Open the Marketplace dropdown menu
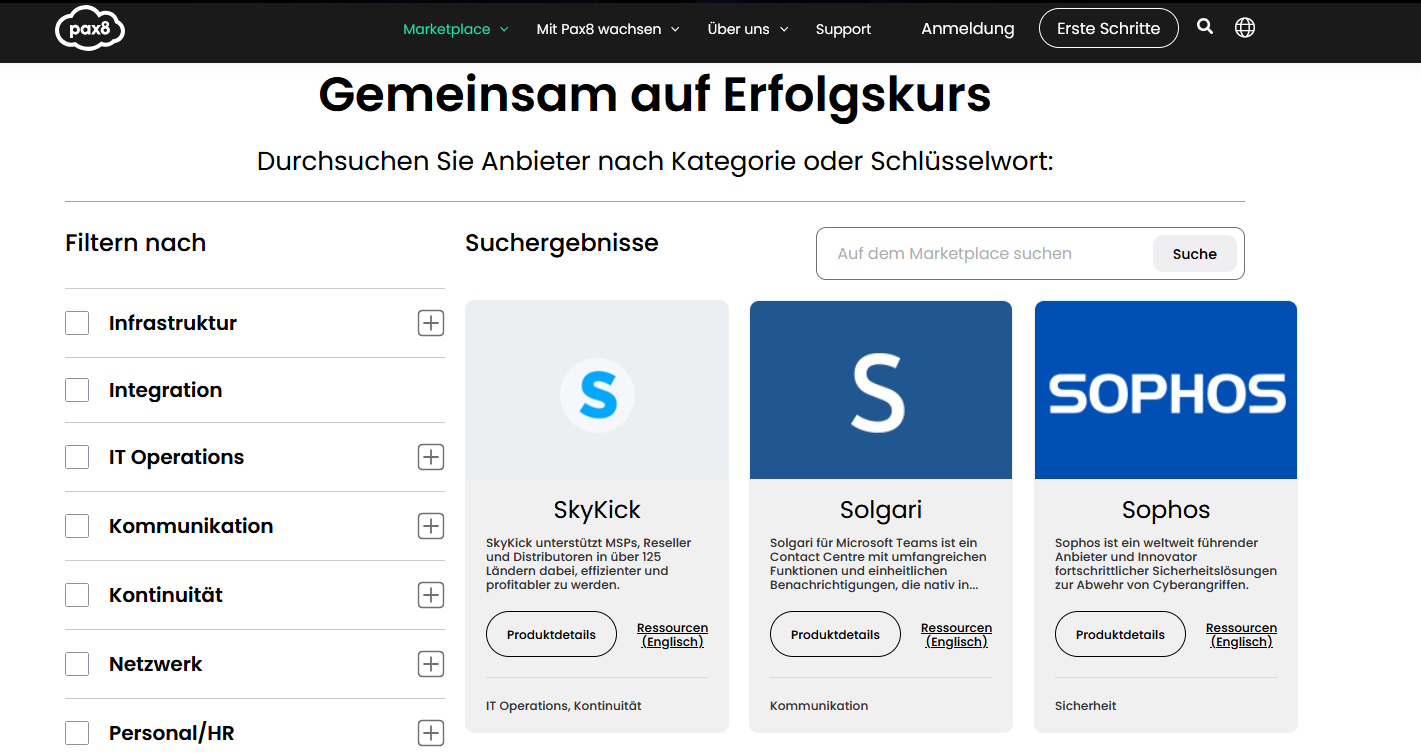 (456, 29)
